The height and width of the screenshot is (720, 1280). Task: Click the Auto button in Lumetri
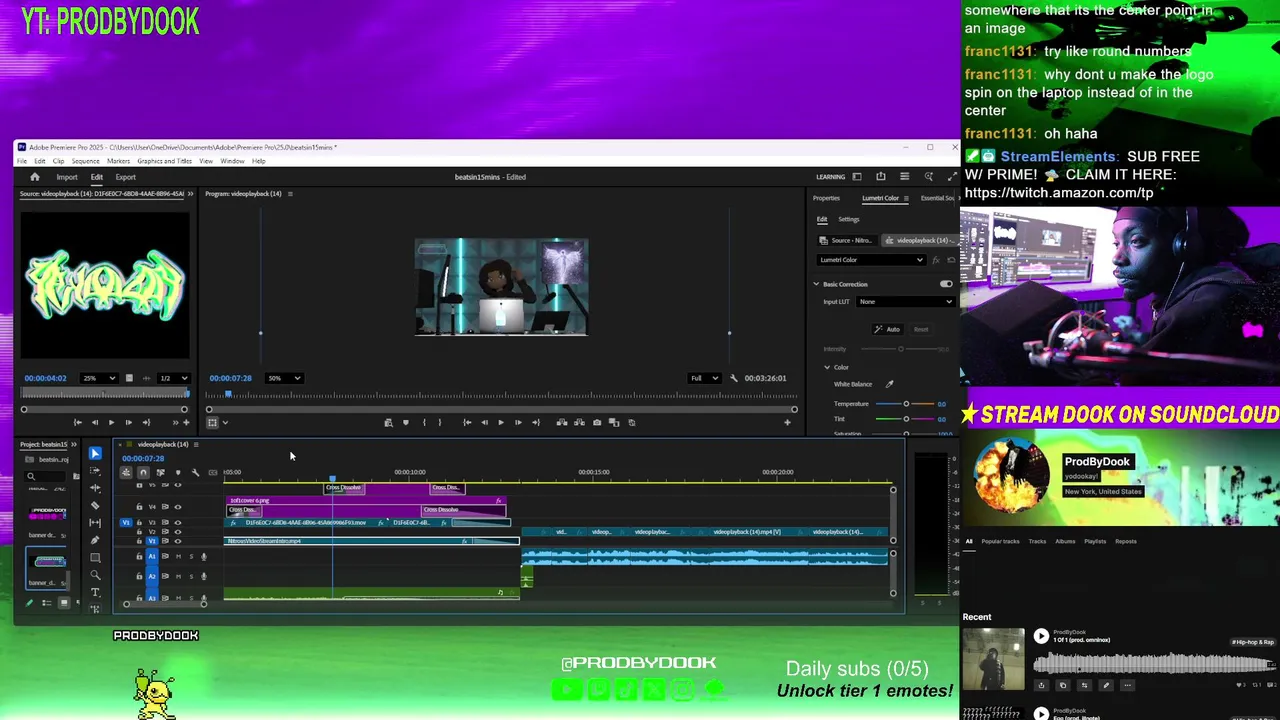point(888,329)
